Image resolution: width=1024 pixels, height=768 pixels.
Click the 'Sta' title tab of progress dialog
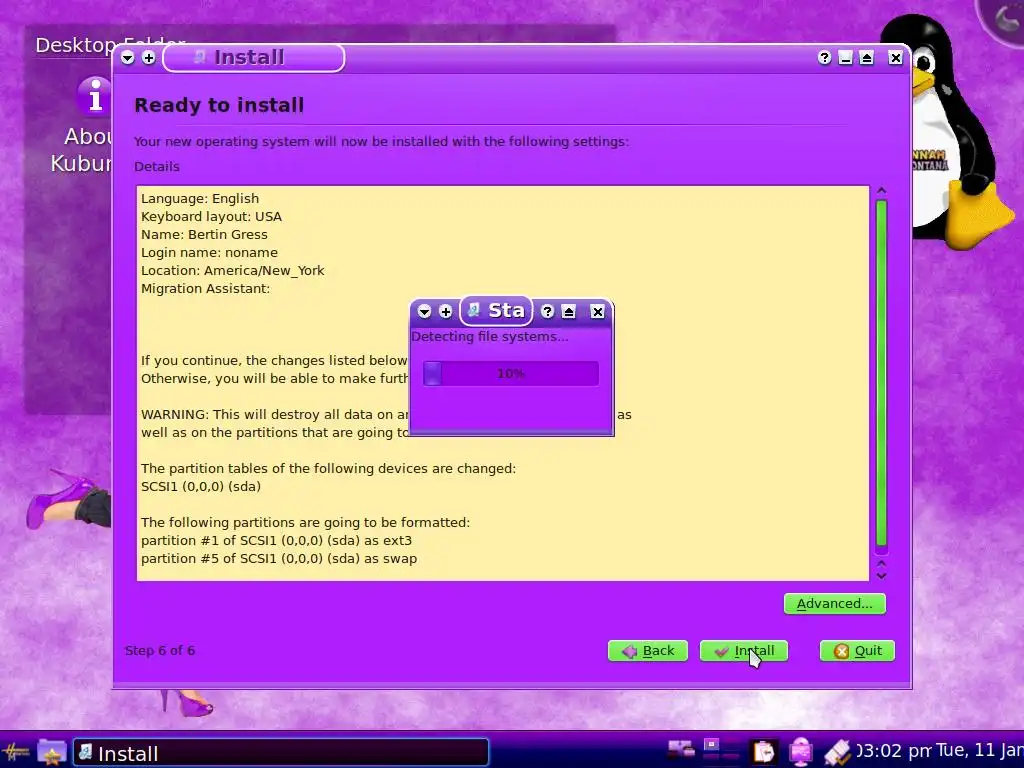[496, 311]
